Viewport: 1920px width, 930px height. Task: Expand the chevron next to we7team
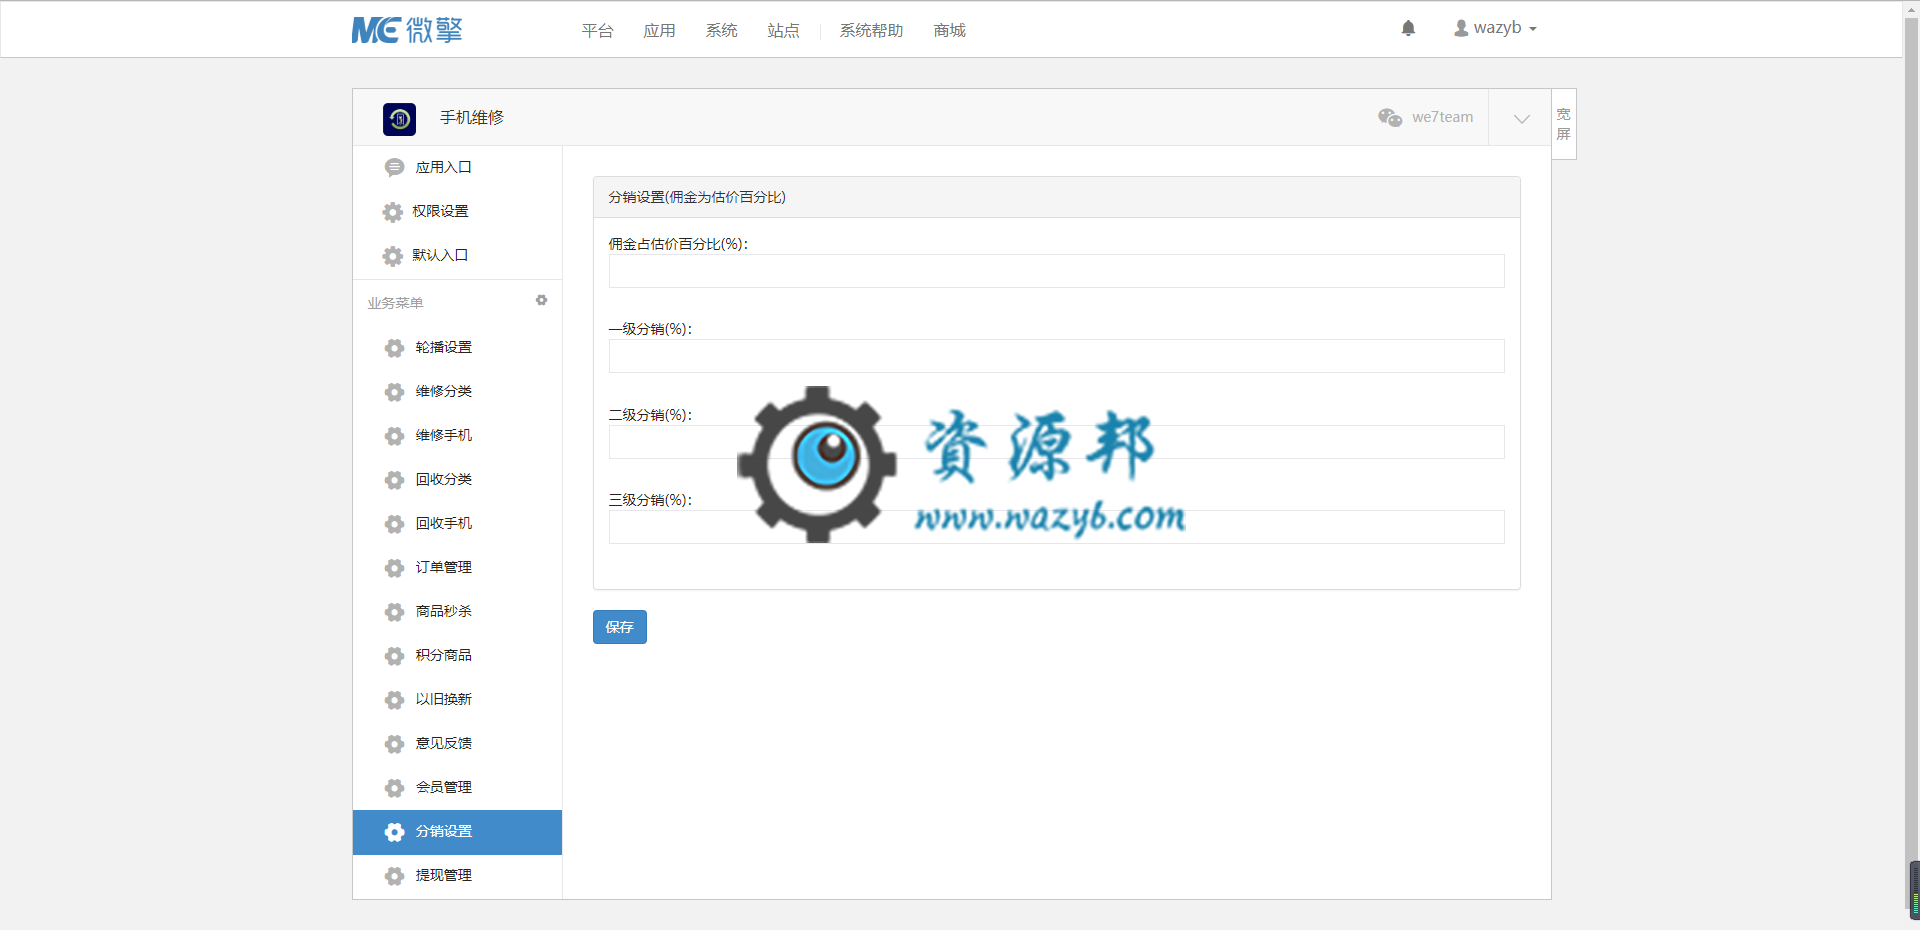[1521, 118]
